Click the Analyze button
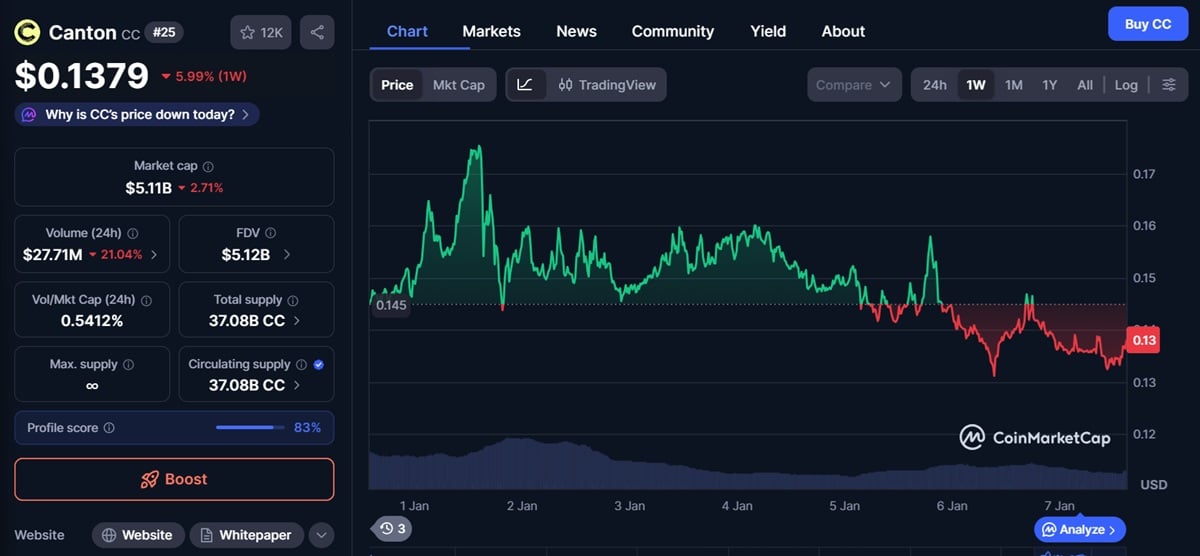 (1080, 529)
